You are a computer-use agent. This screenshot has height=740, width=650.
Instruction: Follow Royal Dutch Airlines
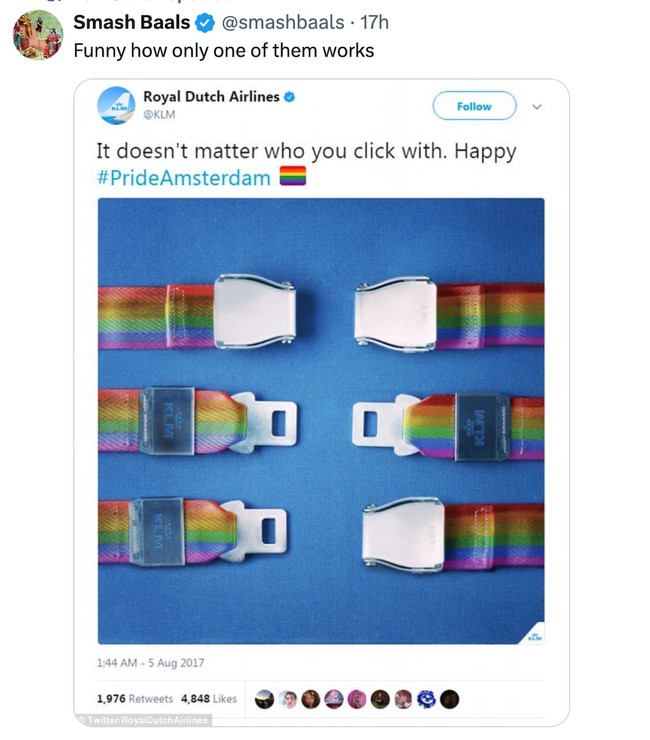click(474, 106)
